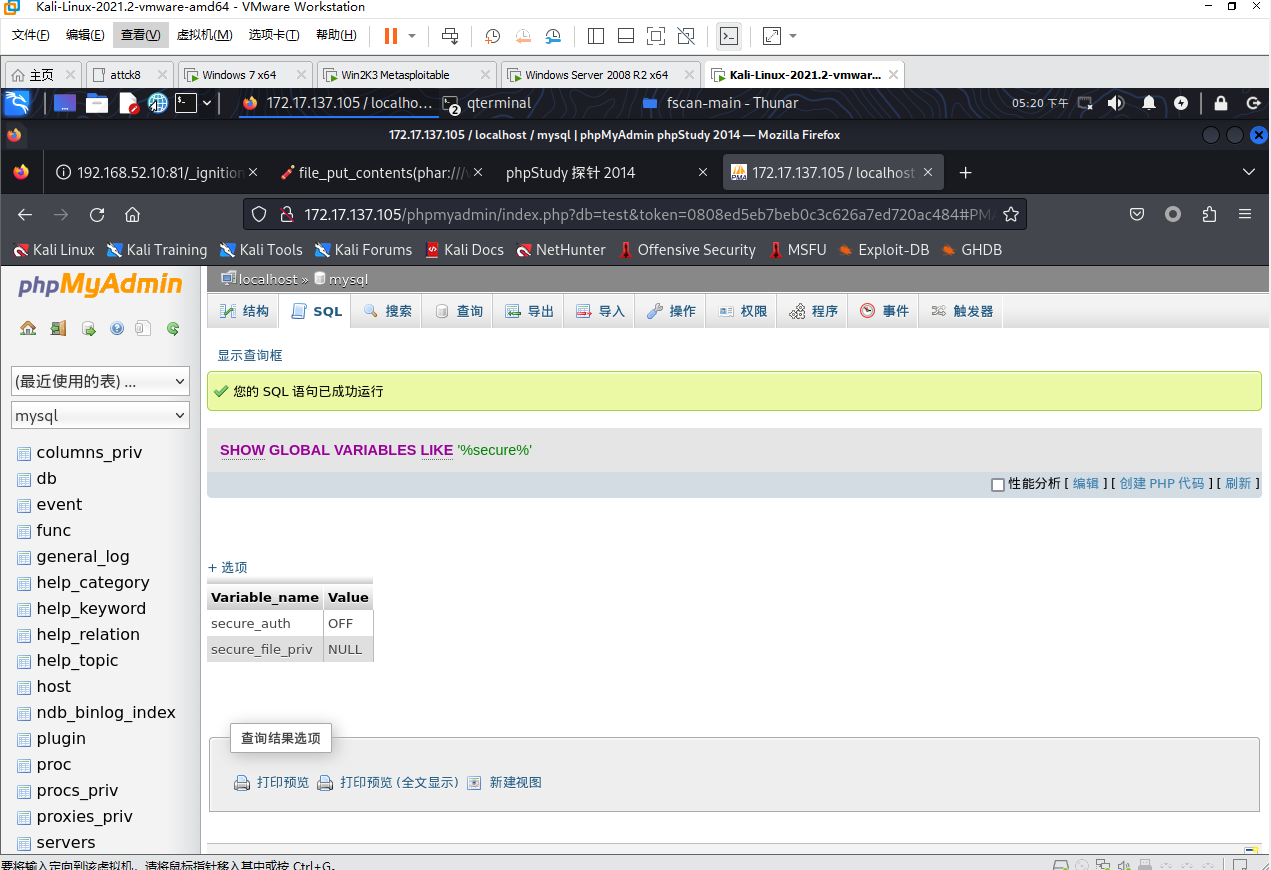Open the Firefox list all tabs chevron
Viewport: 1271px width, 870px height.
point(1248,173)
